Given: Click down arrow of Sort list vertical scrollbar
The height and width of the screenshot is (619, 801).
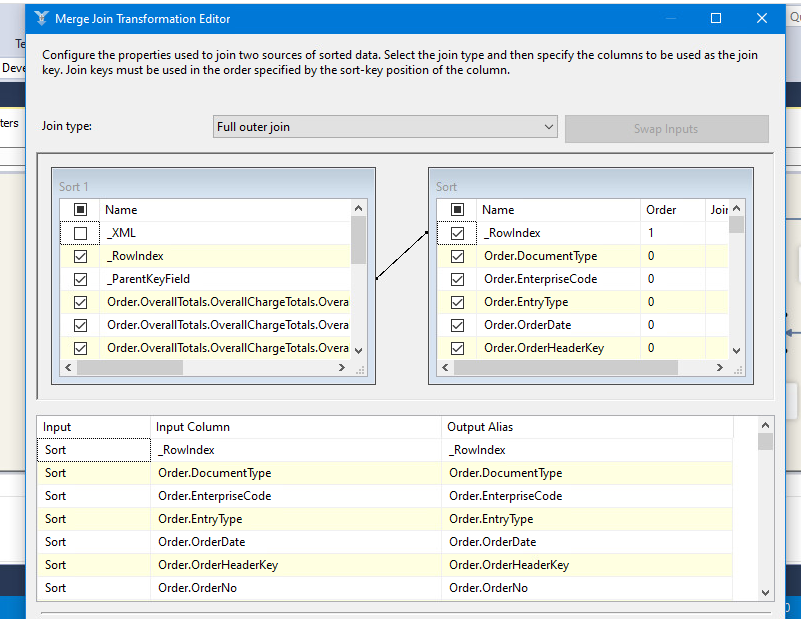Looking at the screenshot, I should (x=736, y=350).
